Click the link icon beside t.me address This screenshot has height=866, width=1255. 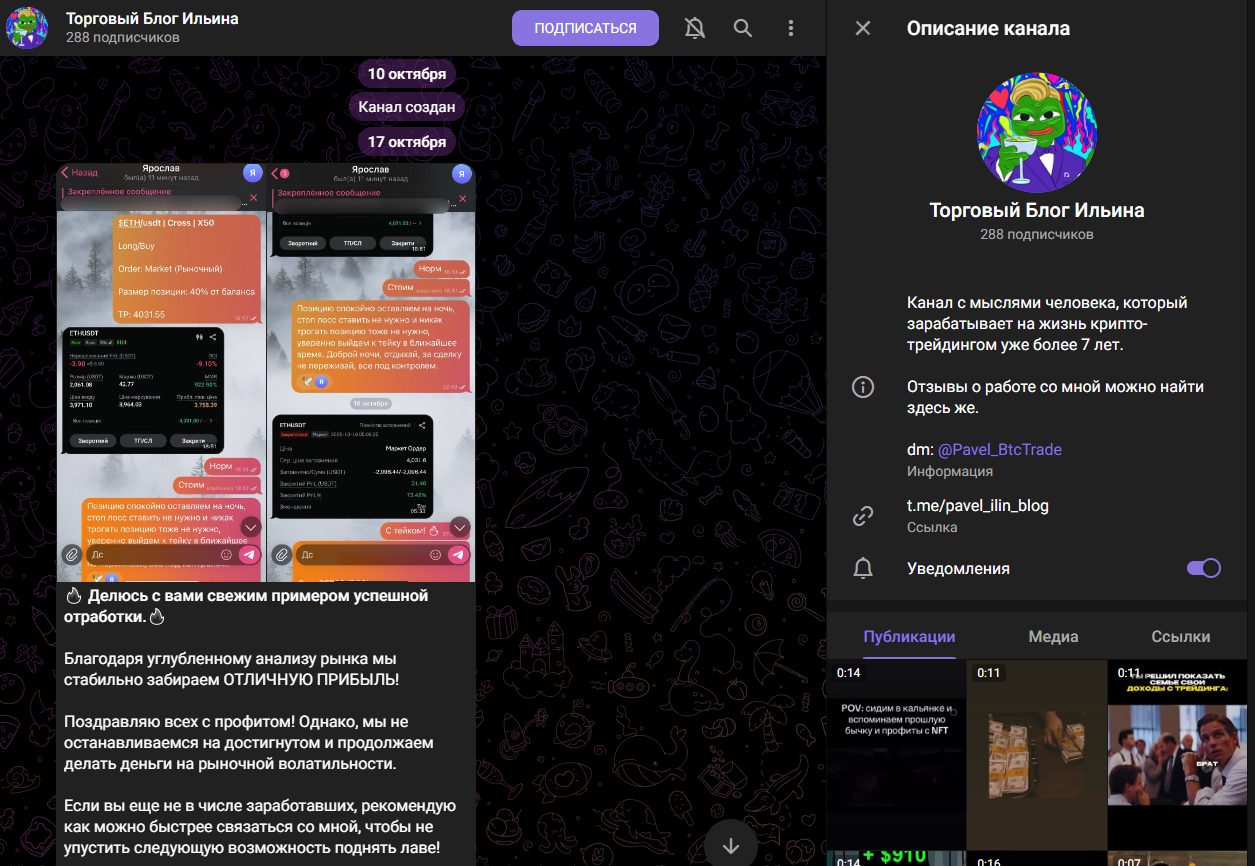(x=862, y=516)
